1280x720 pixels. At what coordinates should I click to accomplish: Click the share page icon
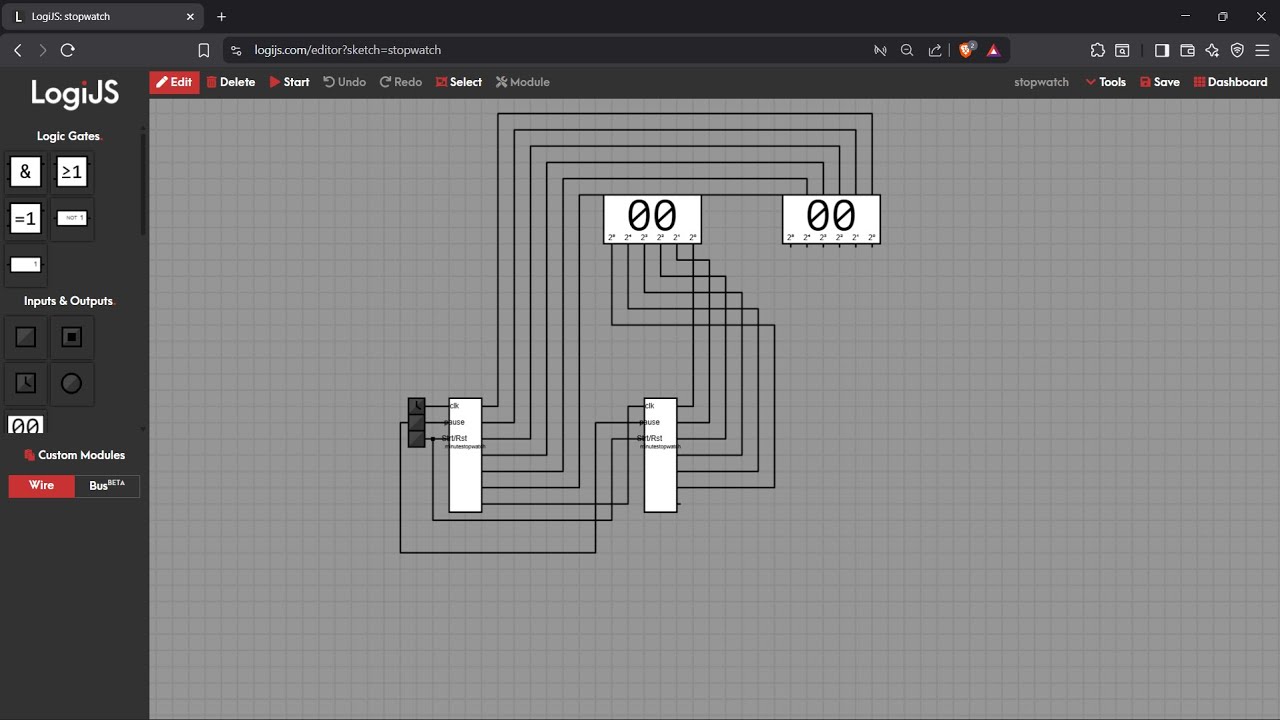pyautogui.click(x=935, y=50)
